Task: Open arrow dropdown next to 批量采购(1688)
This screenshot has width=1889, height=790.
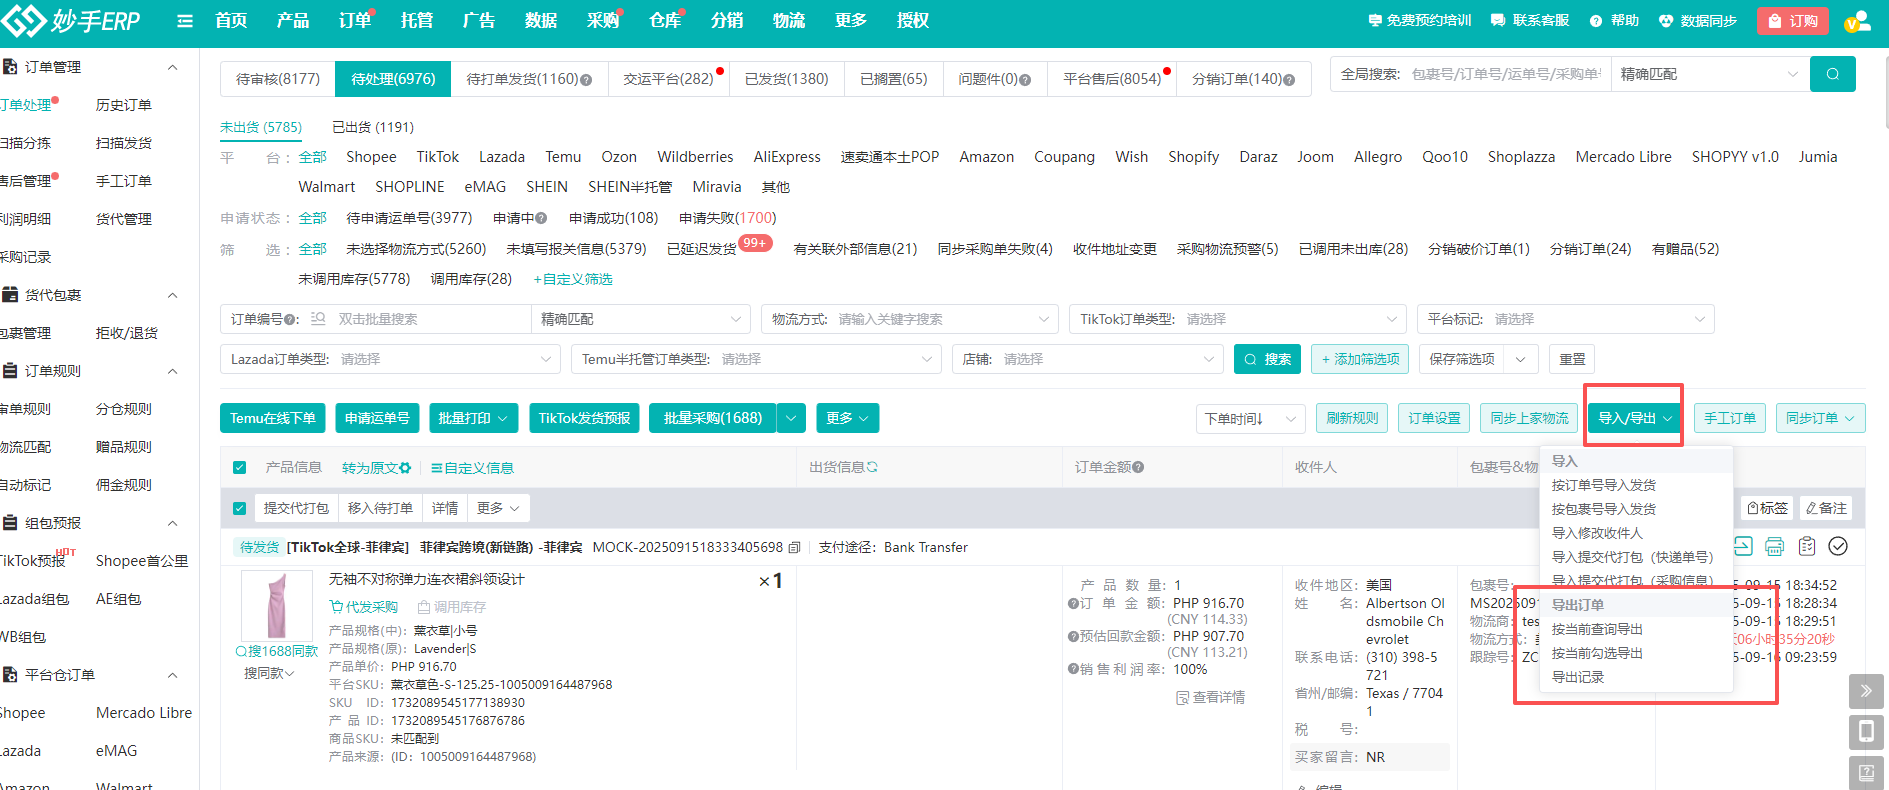Action: click(791, 418)
